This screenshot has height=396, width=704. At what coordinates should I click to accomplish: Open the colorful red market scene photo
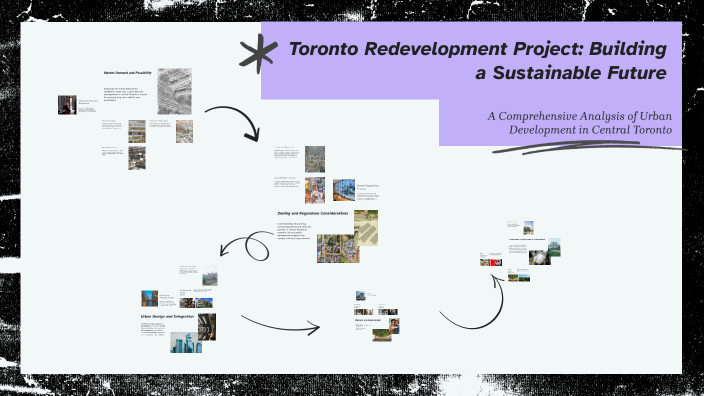click(315, 190)
